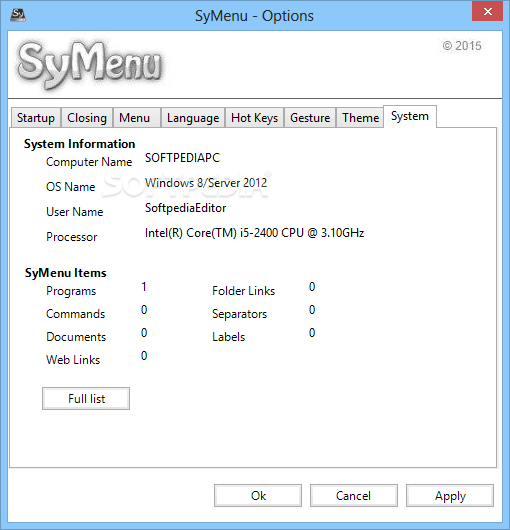The width and height of the screenshot is (510, 530).
Task: Click the Documents label
Action: (x=76, y=337)
